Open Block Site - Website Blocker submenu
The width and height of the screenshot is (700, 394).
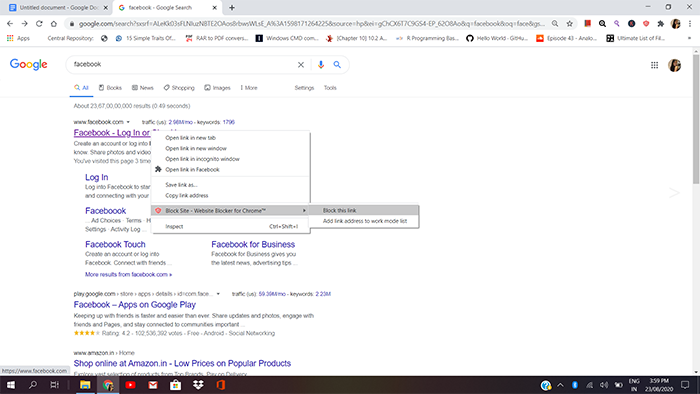click(231, 211)
